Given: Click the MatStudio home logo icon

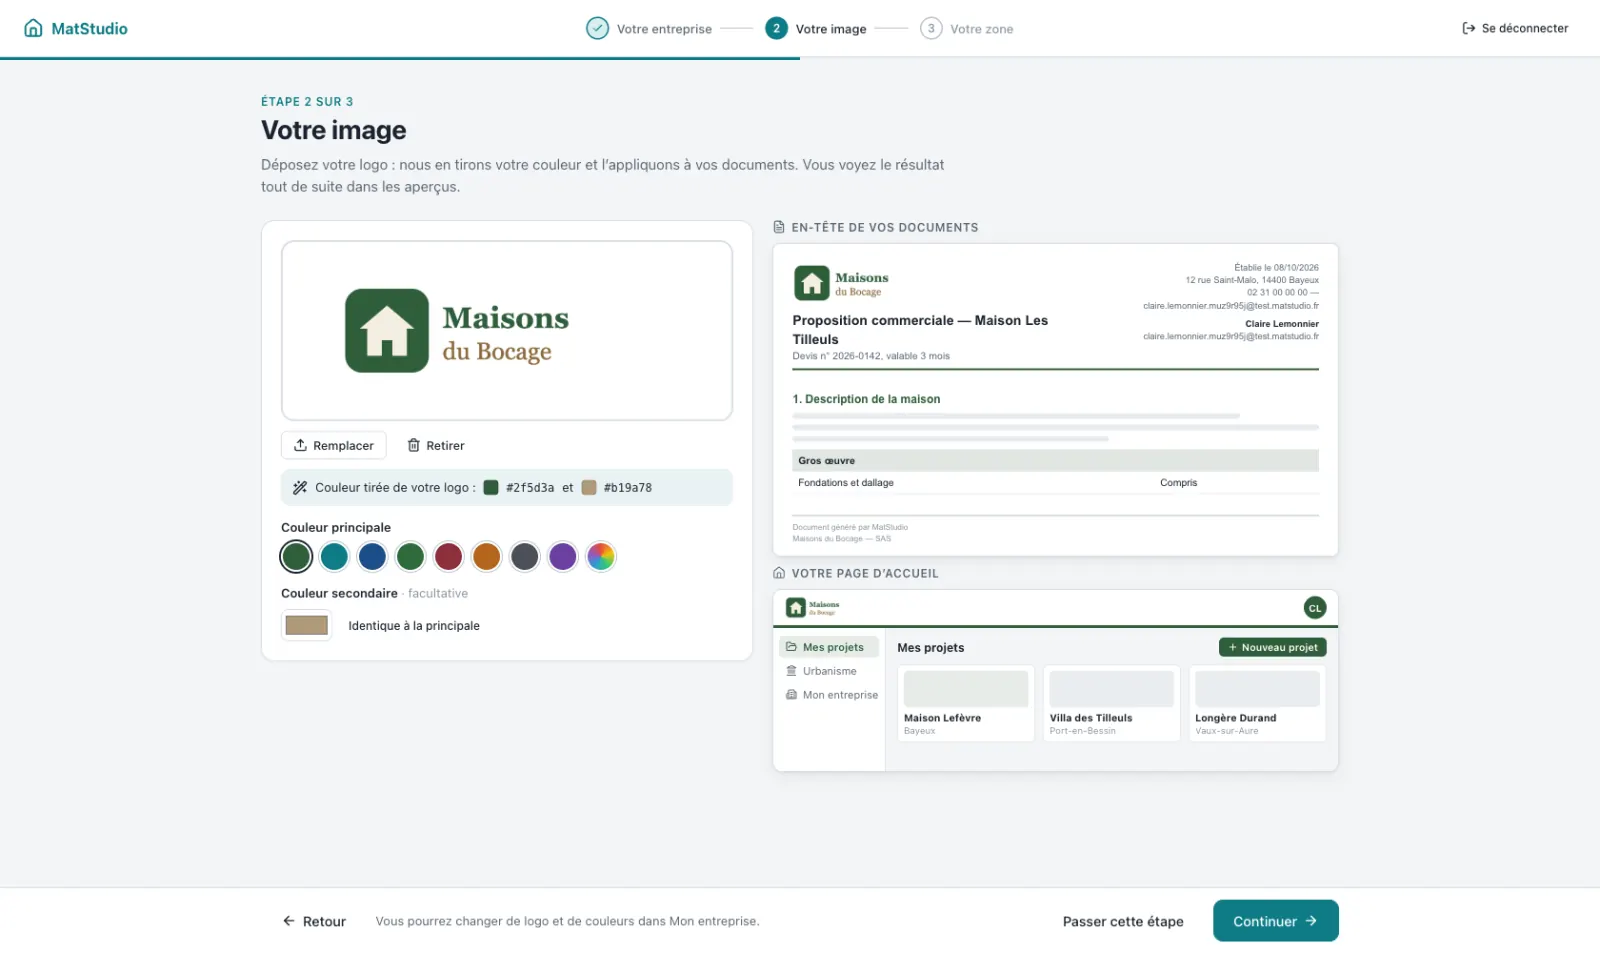Looking at the screenshot, I should point(33,28).
